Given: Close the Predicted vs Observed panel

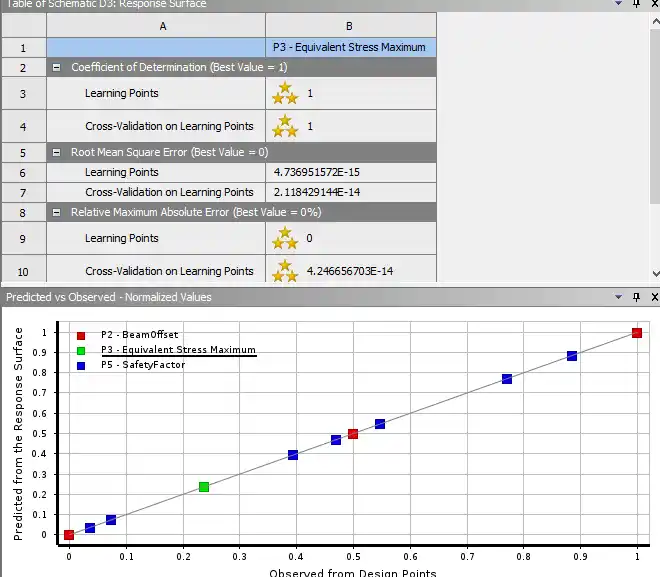Looking at the screenshot, I should click(655, 297).
